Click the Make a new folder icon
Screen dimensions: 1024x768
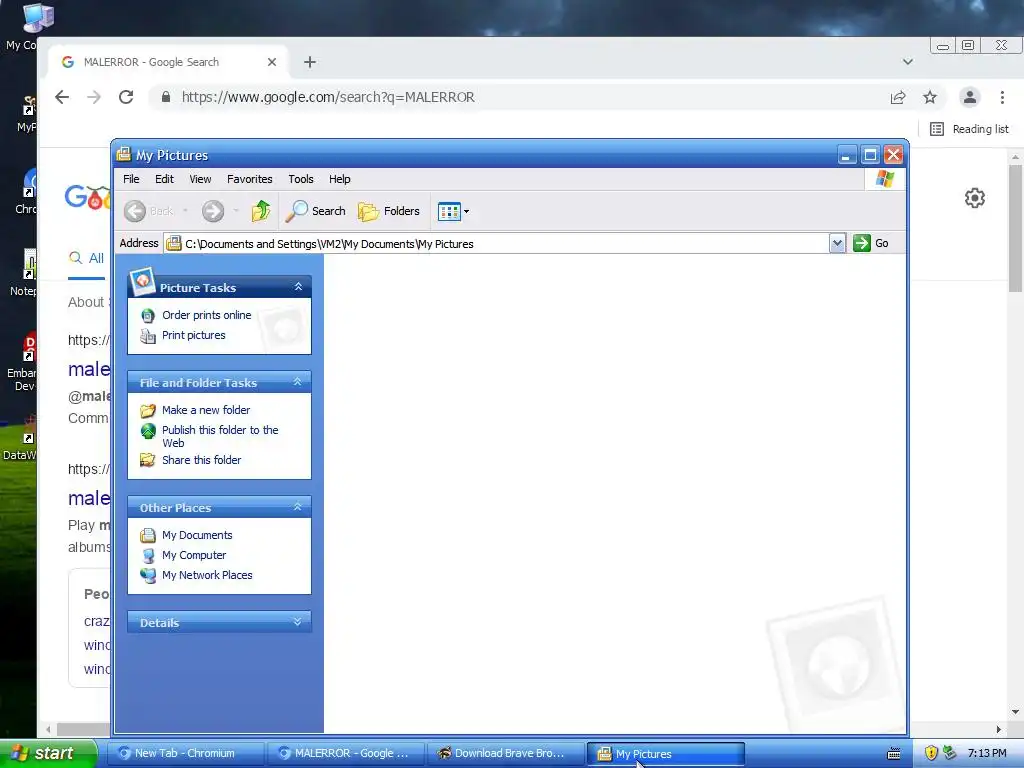(148, 410)
